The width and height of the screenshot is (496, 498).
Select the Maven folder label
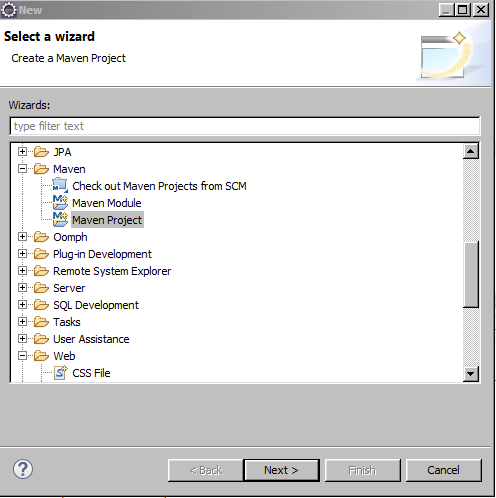pos(69,169)
